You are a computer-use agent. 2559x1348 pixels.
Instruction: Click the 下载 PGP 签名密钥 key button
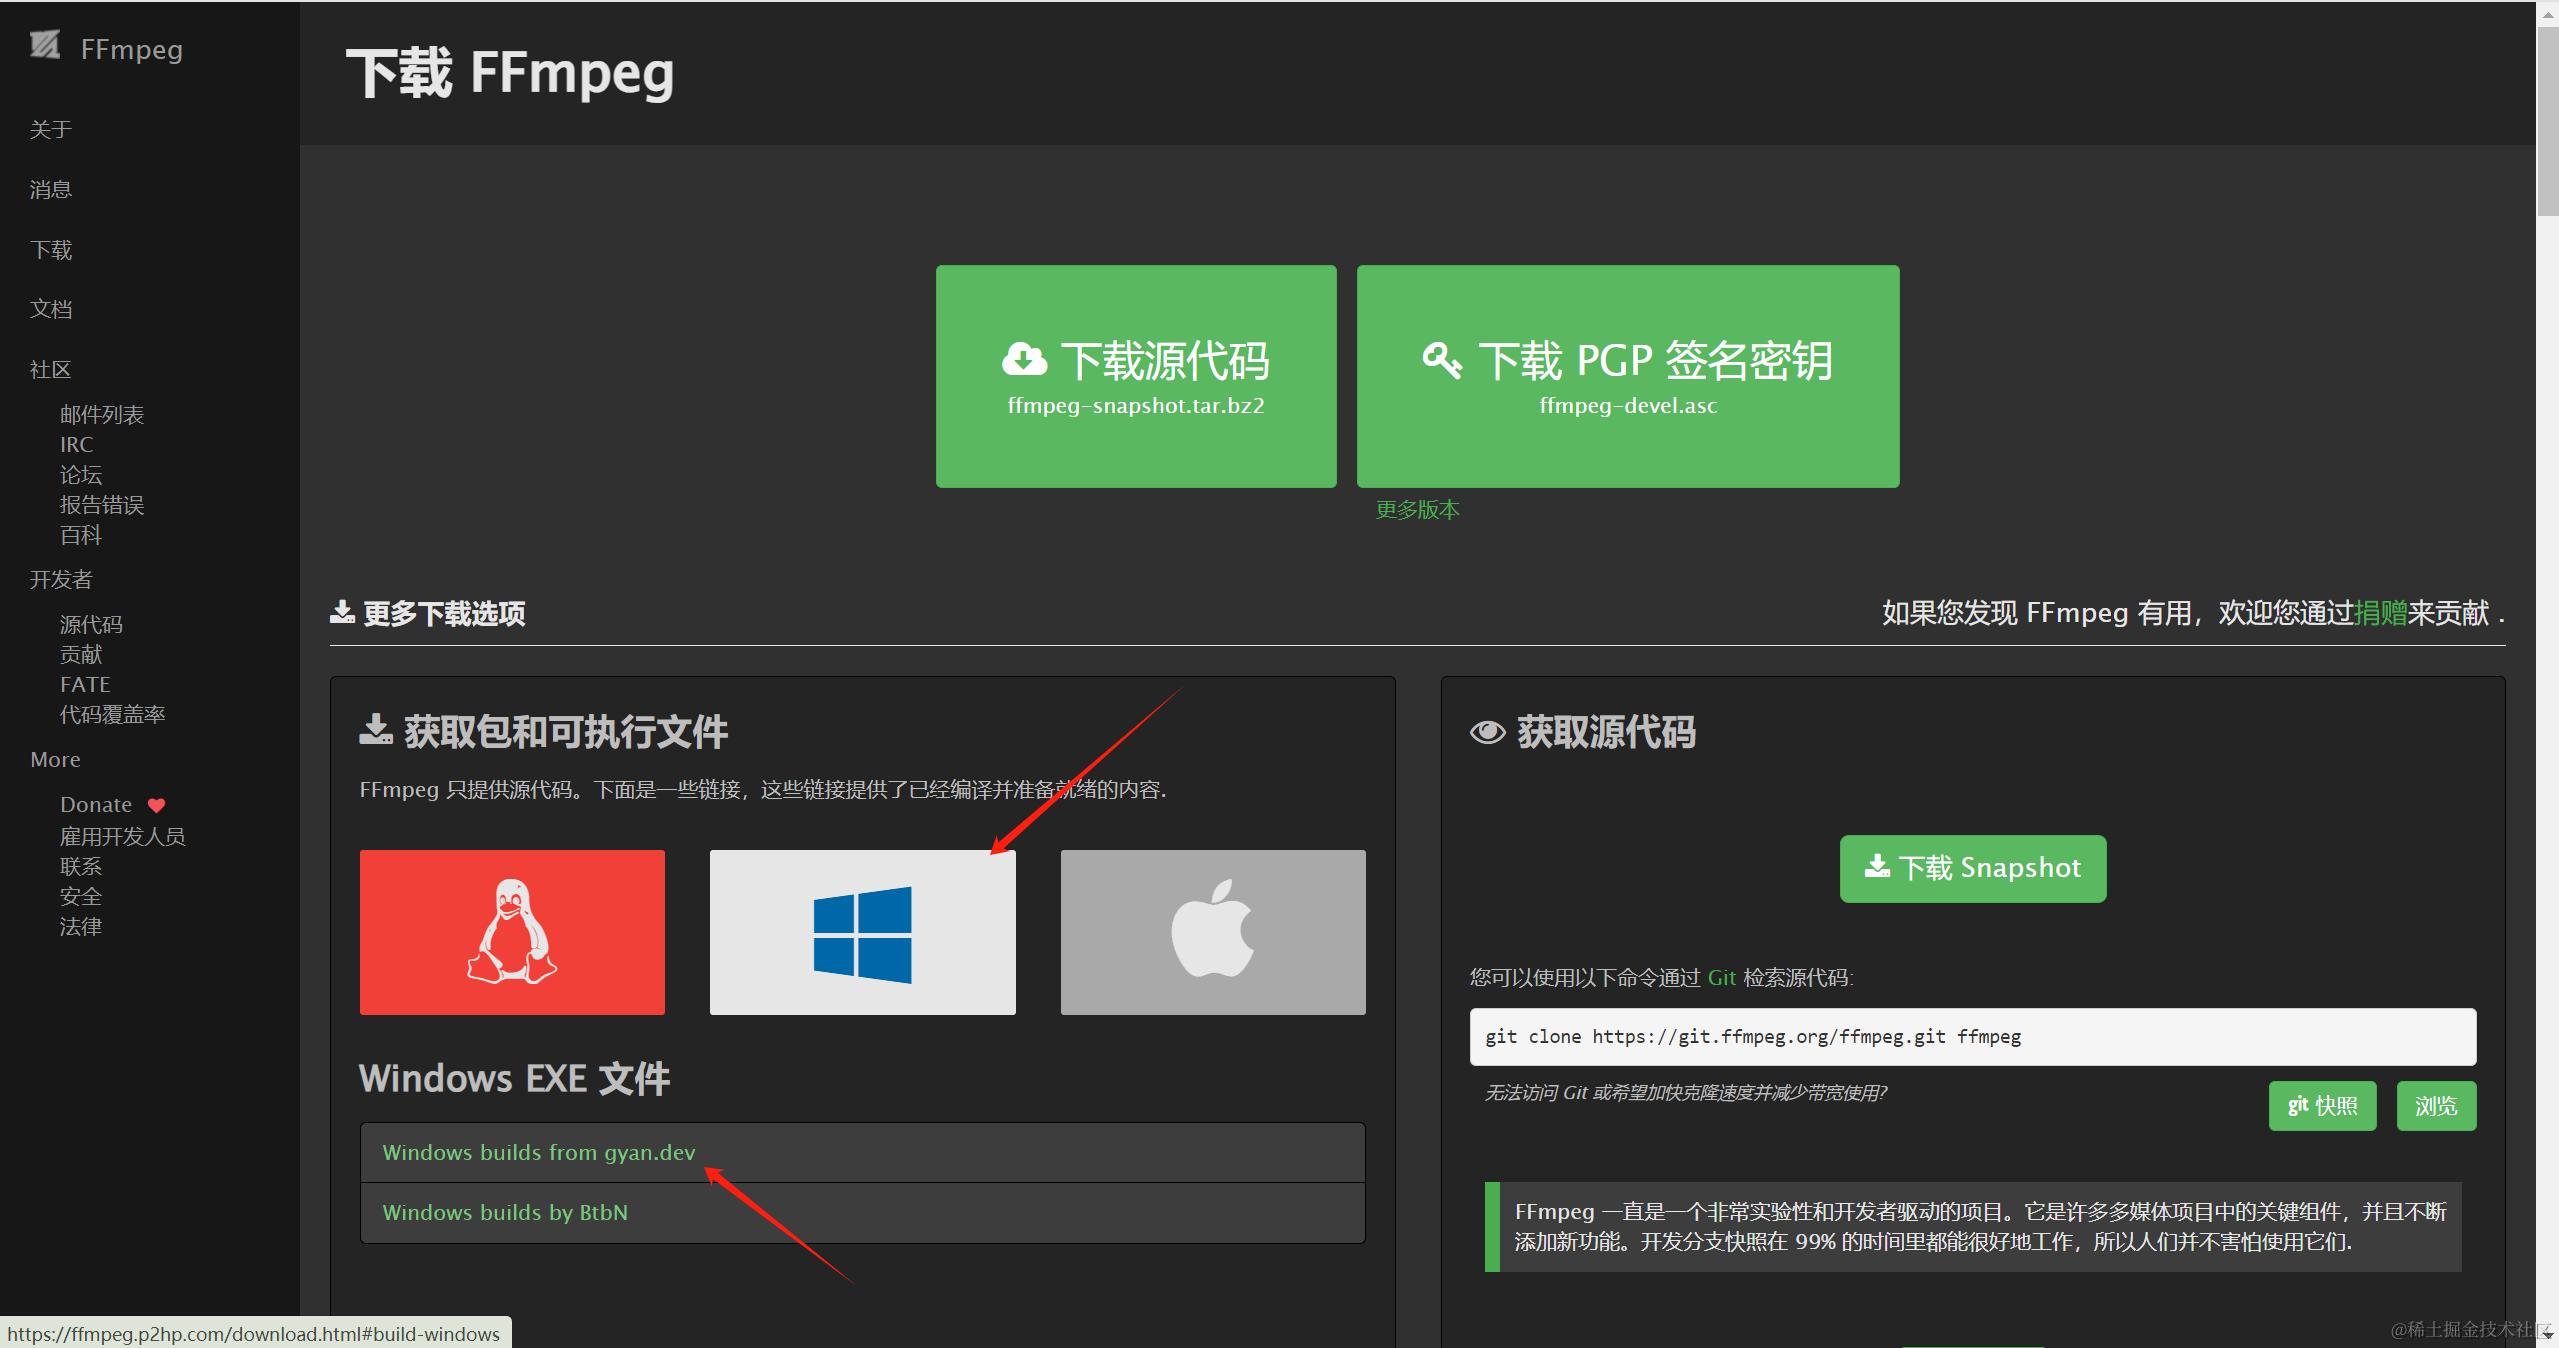(x=1627, y=376)
